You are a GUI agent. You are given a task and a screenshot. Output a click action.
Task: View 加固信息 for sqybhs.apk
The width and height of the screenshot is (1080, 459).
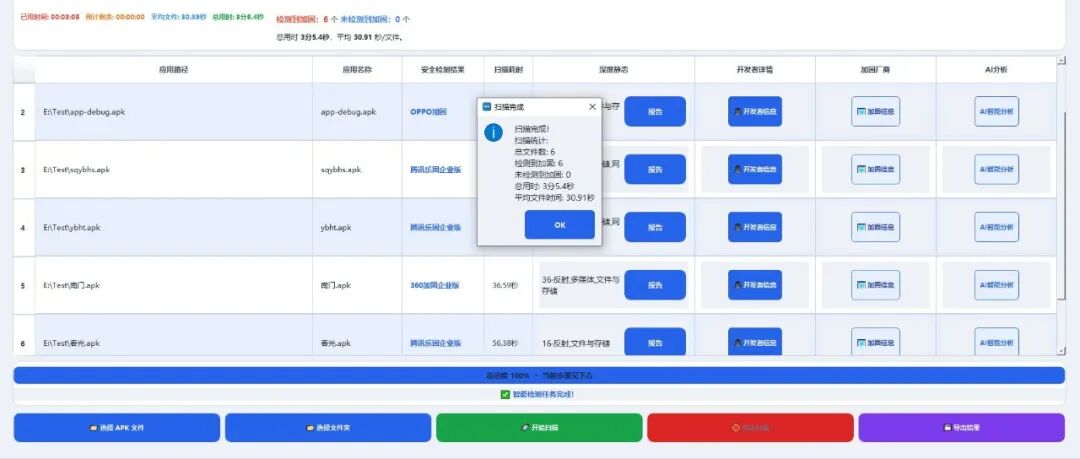coord(875,170)
